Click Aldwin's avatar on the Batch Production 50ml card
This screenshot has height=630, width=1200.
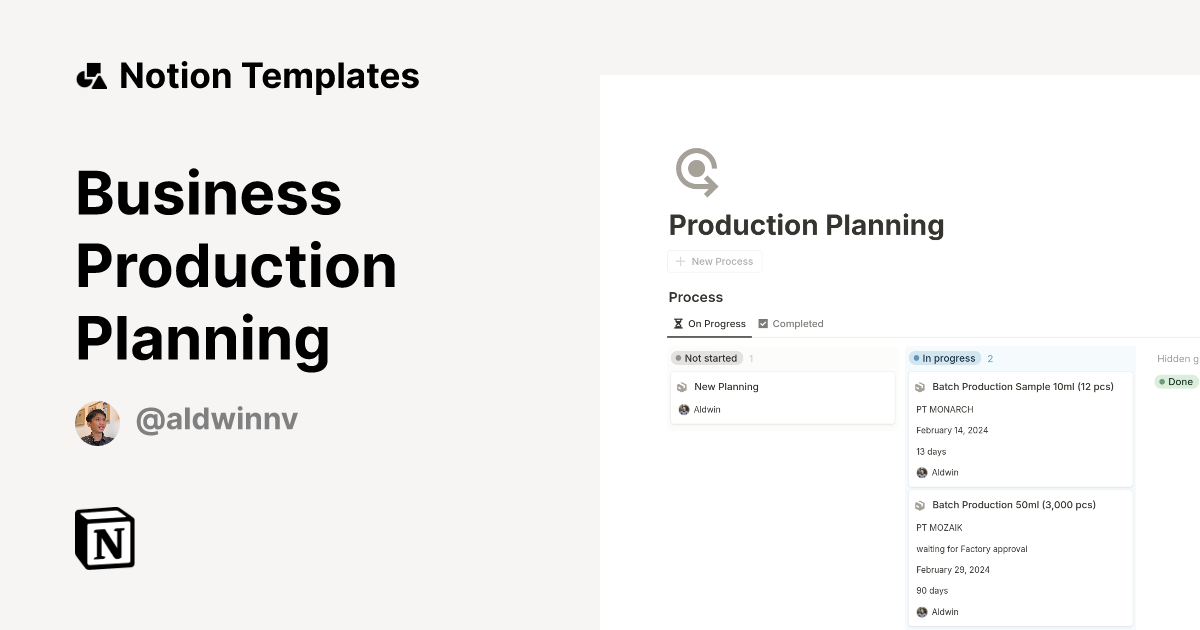click(921, 611)
